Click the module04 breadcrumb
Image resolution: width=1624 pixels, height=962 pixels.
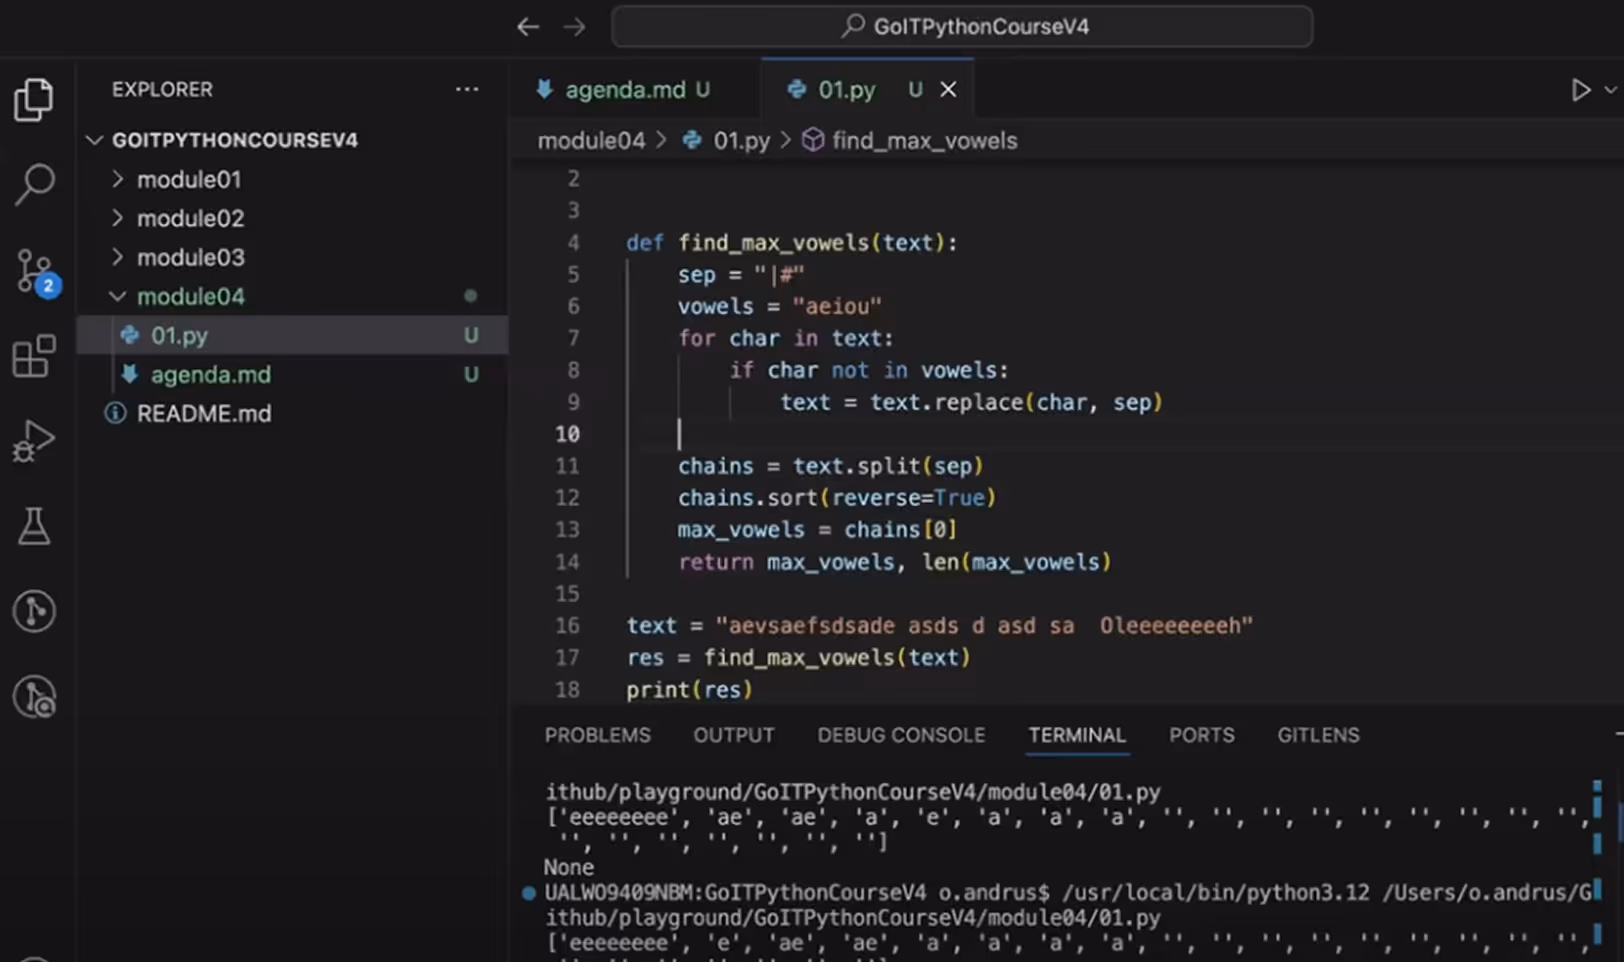[591, 141]
